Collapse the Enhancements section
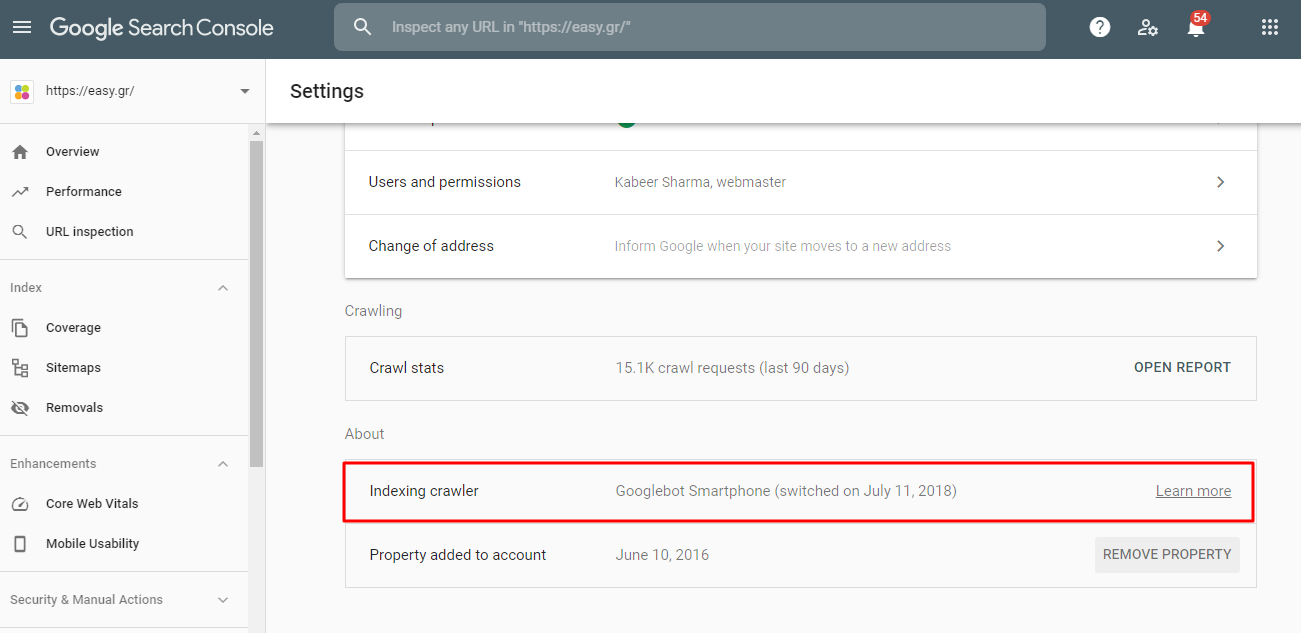The width and height of the screenshot is (1301, 633). [x=223, y=464]
